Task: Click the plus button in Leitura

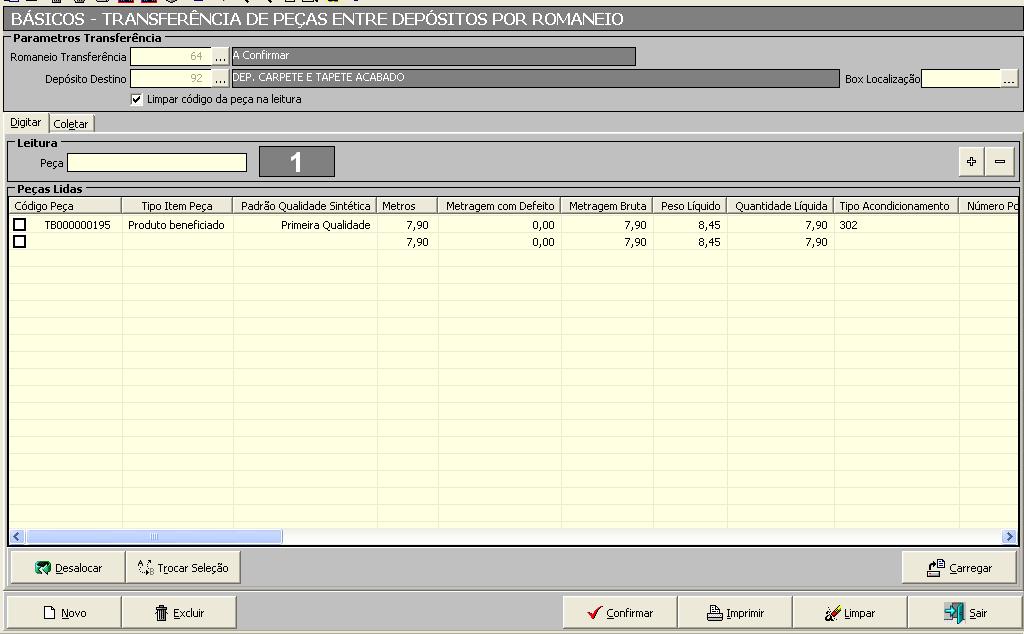Action: 971,162
